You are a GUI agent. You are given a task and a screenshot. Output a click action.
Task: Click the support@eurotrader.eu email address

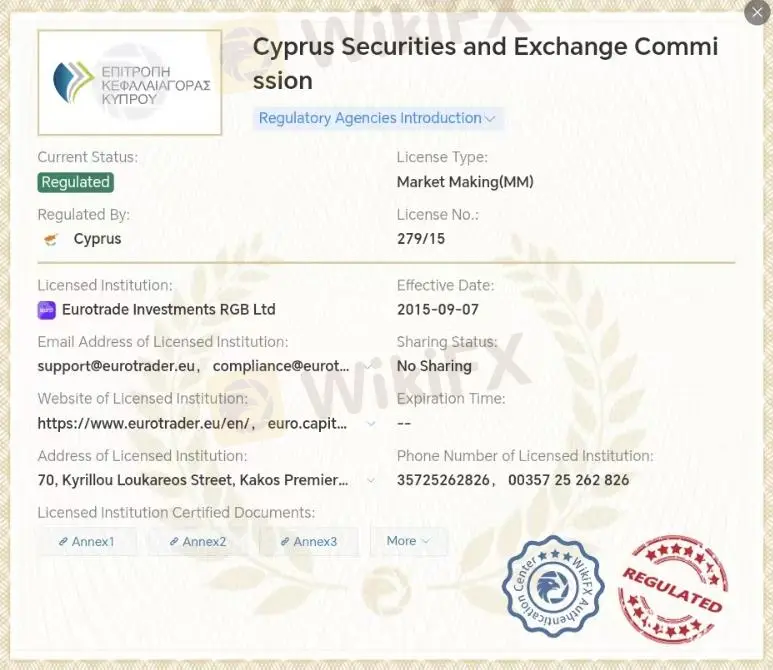coord(116,366)
